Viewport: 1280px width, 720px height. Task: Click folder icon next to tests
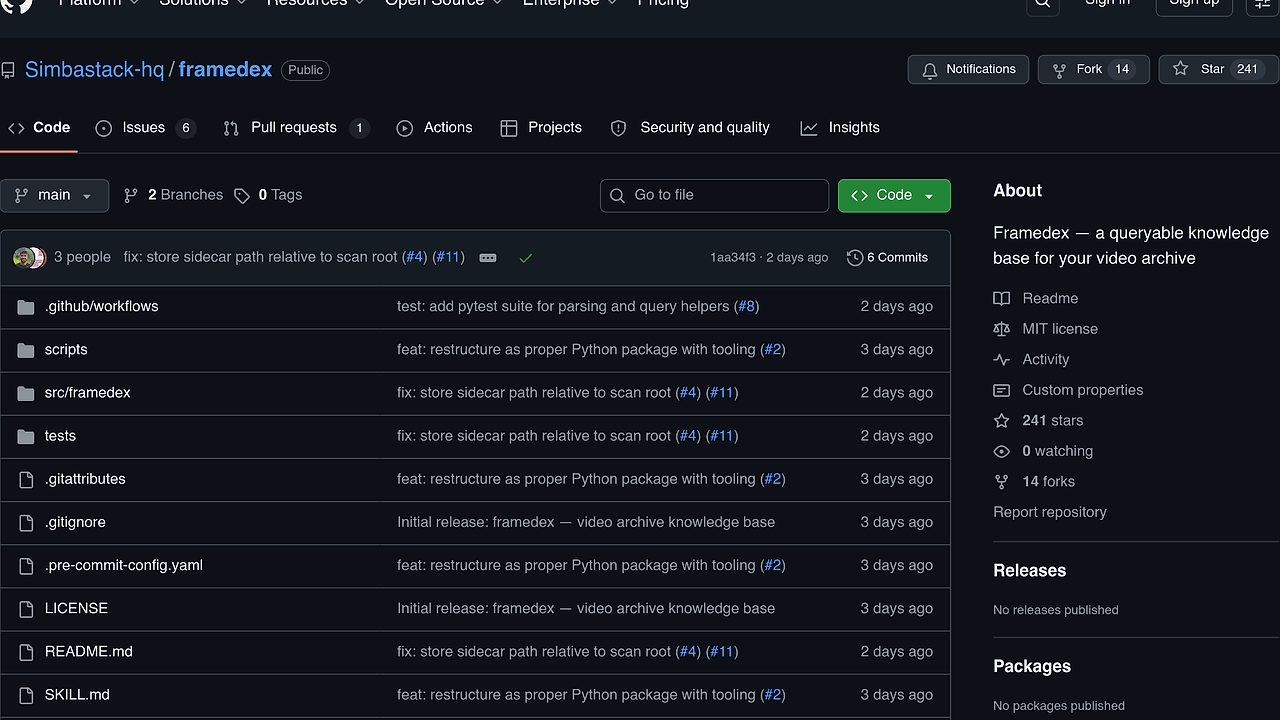tap(26, 436)
